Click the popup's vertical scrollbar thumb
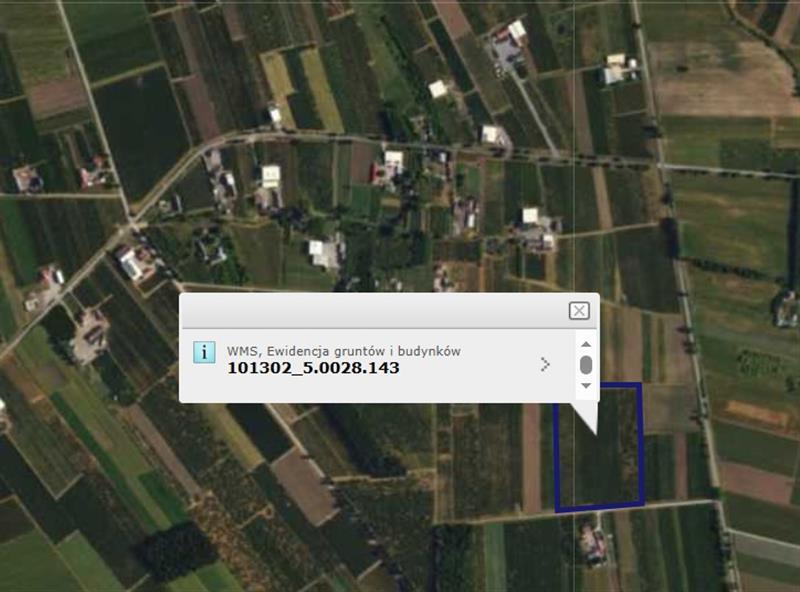Image resolution: width=800 pixels, height=592 pixels. coord(586,364)
